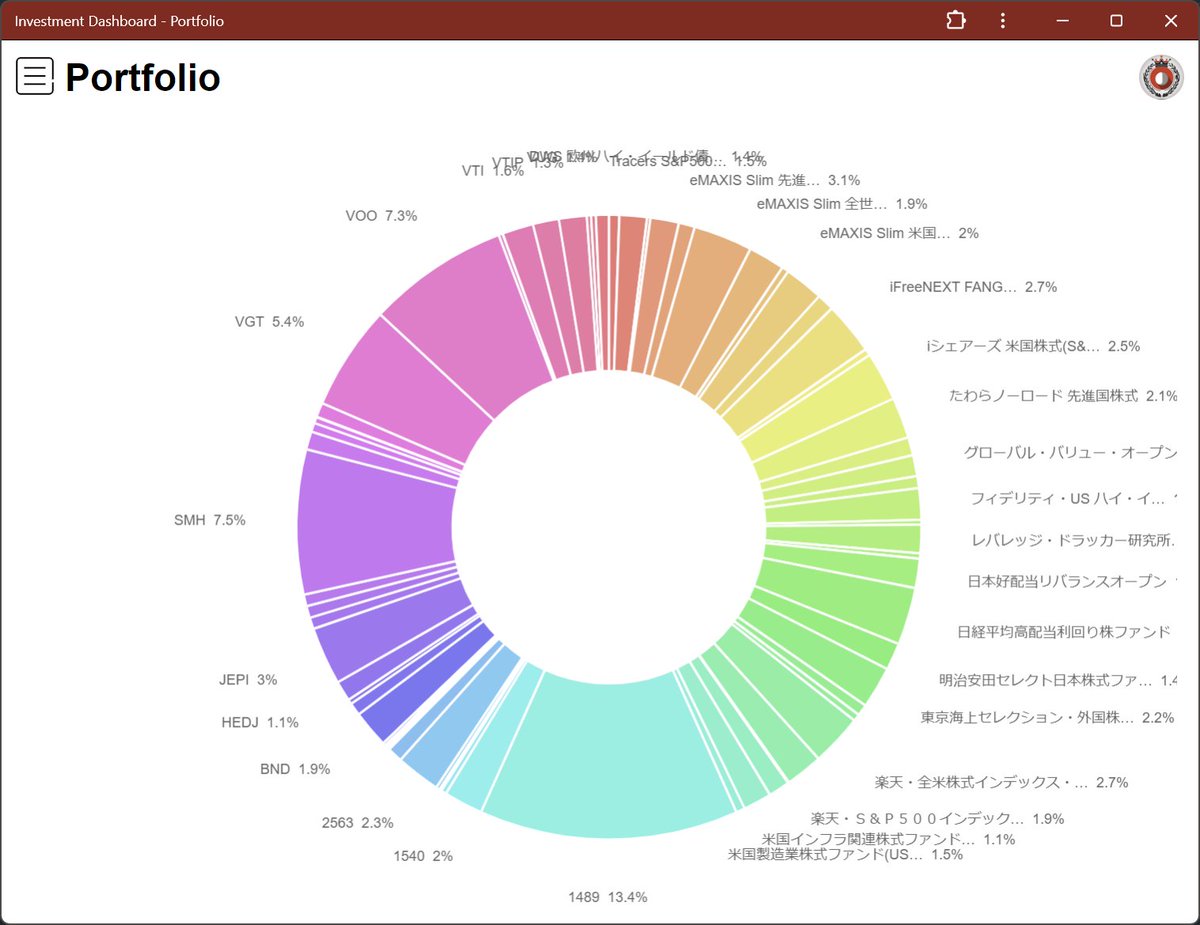This screenshot has height=925, width=1200.
Task: Open the three-dot app menu
Action: tap(1003, 21)
